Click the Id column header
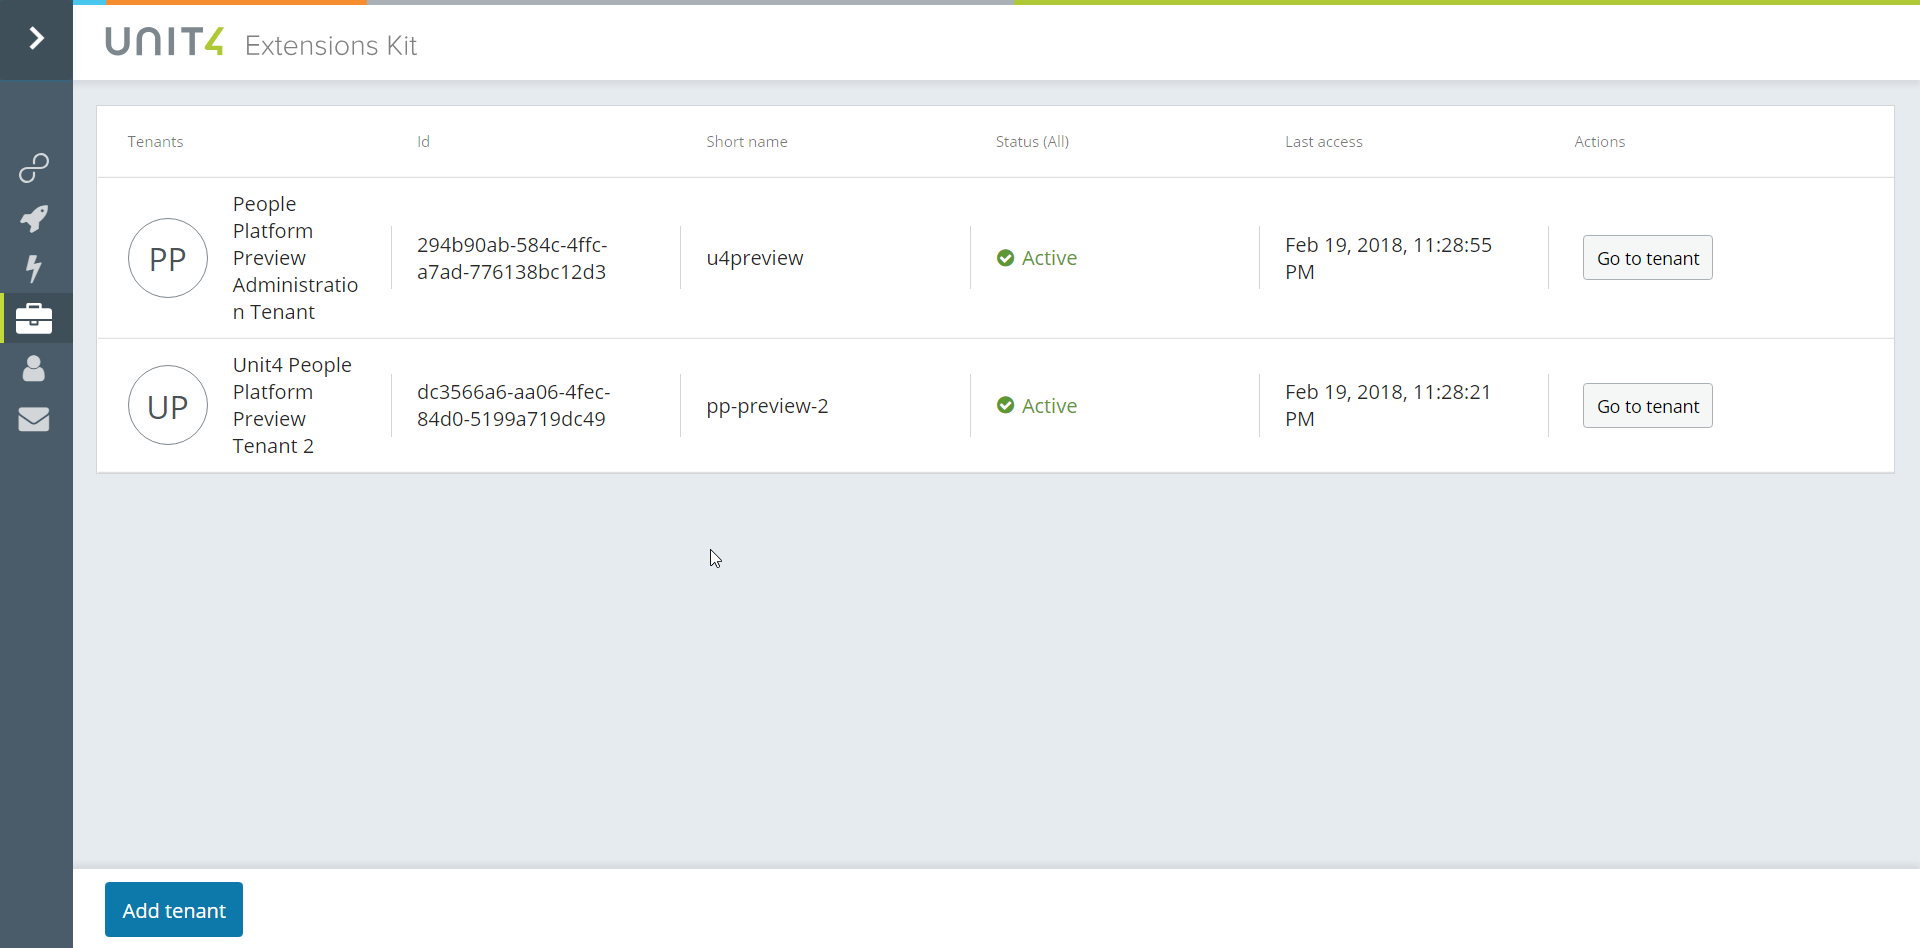This screenshot has height=948, width=1920. pyautogui.click(x=423, y=142)
